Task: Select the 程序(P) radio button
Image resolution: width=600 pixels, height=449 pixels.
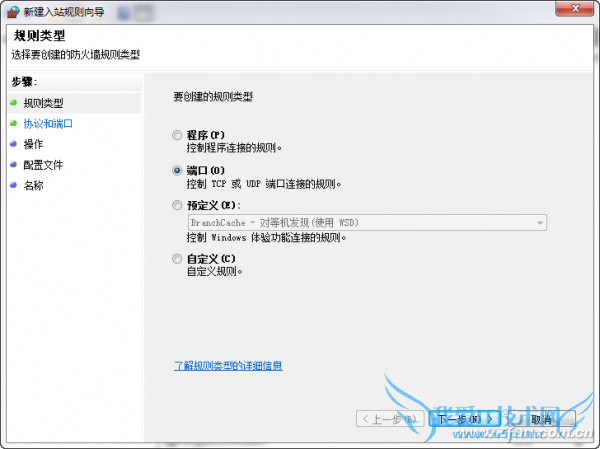Action: click(177, 135)
